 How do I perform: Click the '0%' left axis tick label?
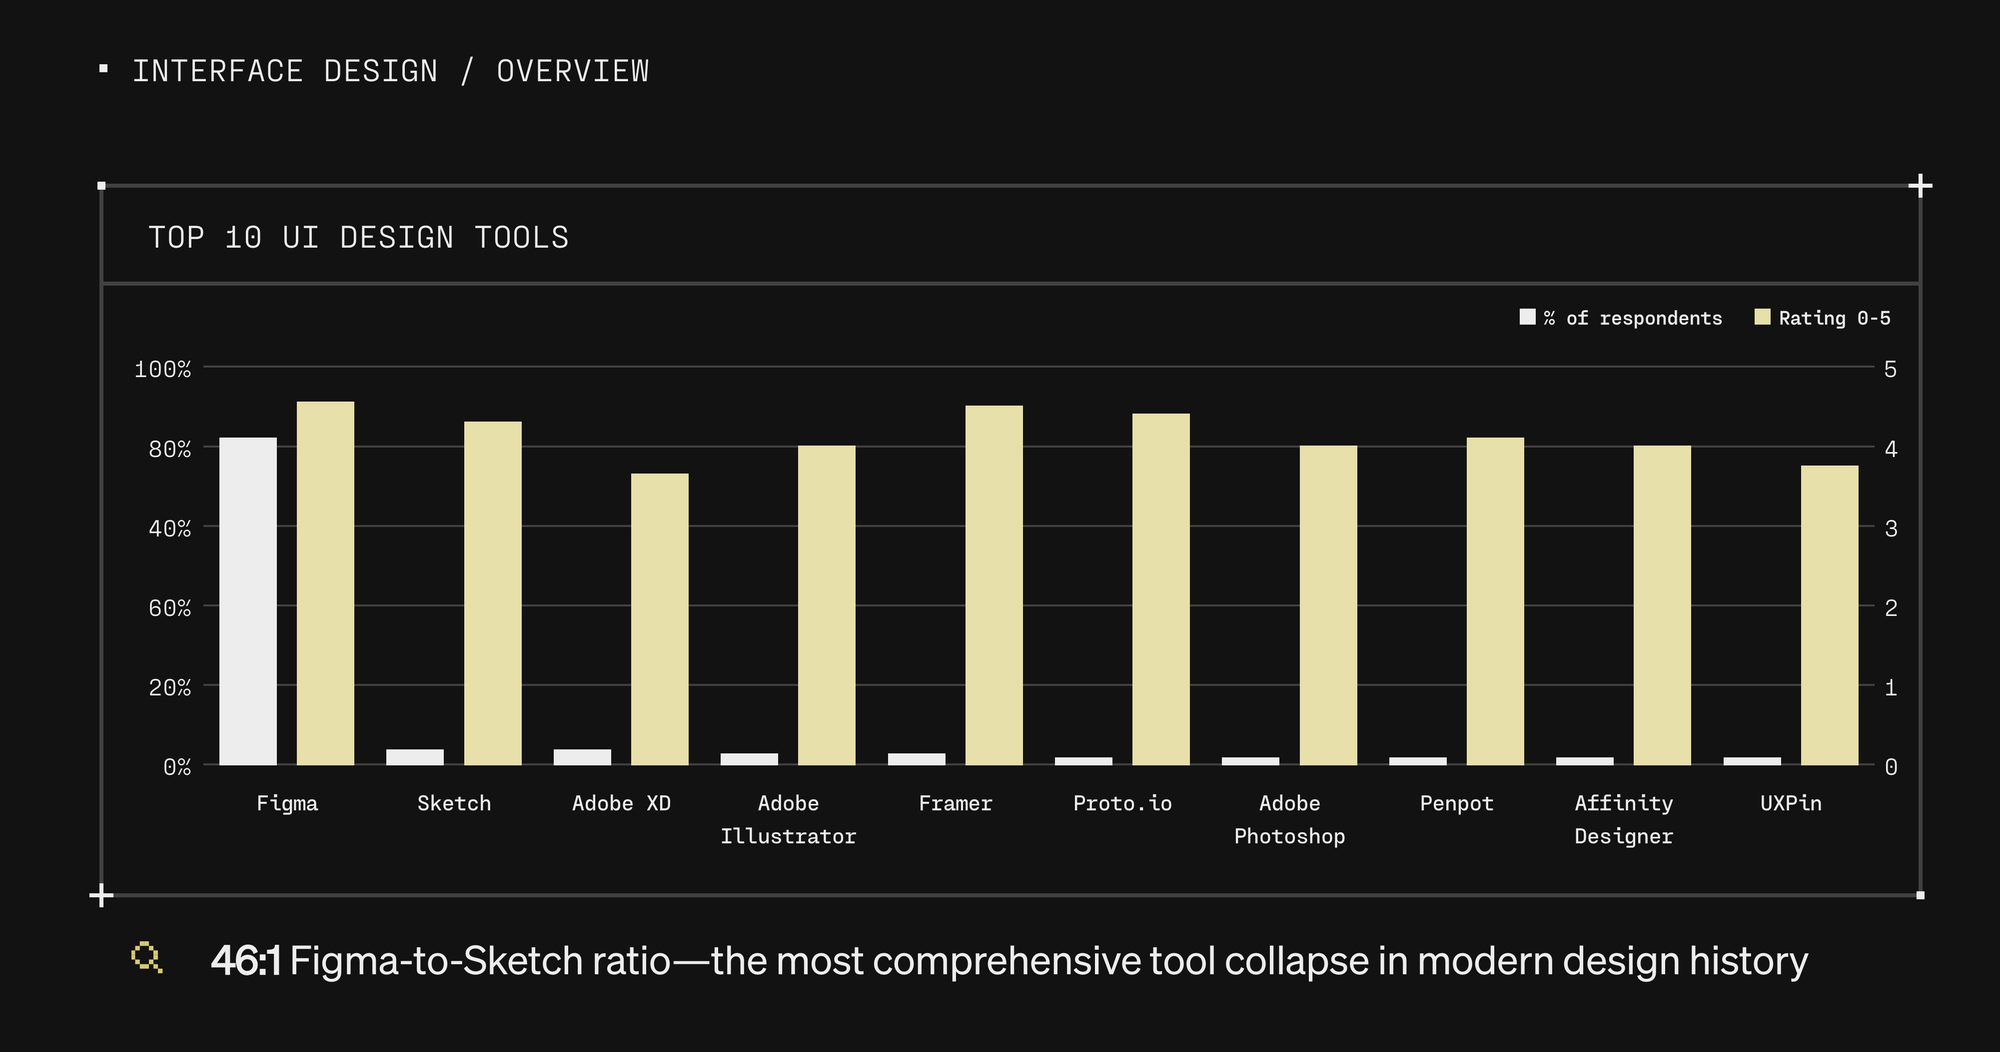176,767
